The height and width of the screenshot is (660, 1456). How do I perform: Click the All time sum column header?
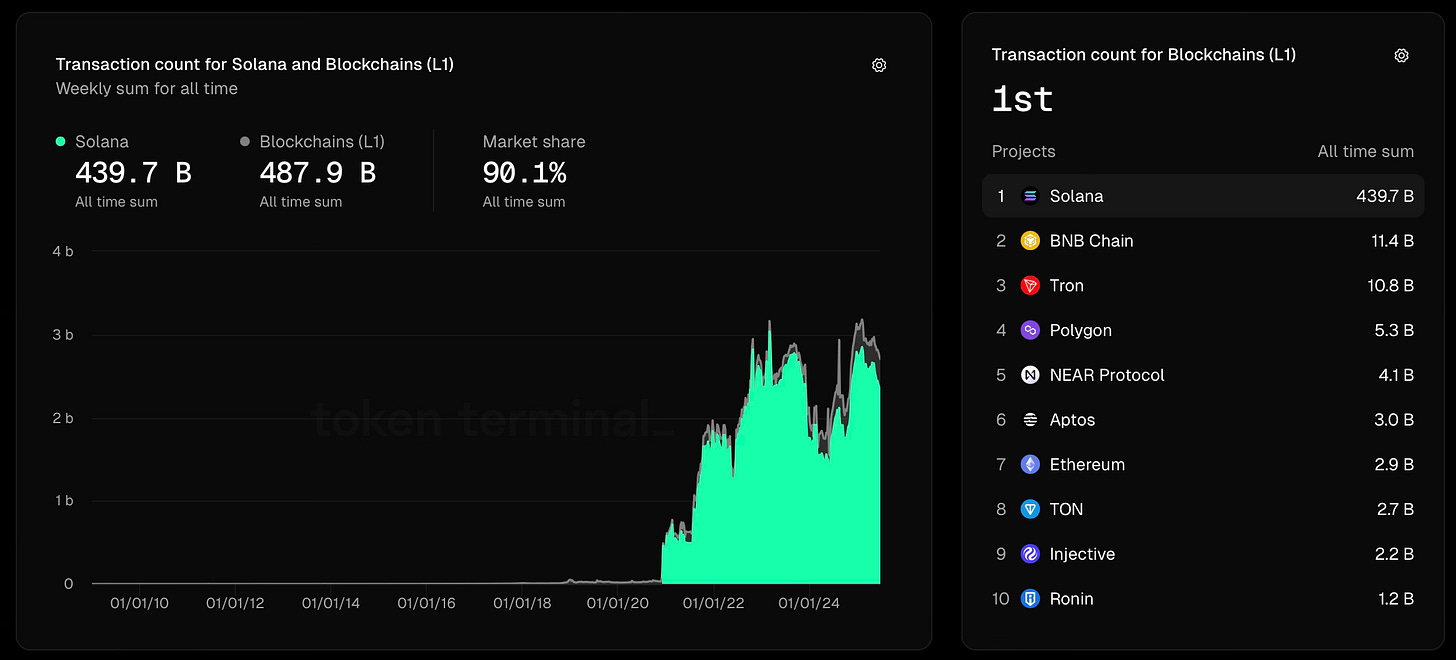1366,152
